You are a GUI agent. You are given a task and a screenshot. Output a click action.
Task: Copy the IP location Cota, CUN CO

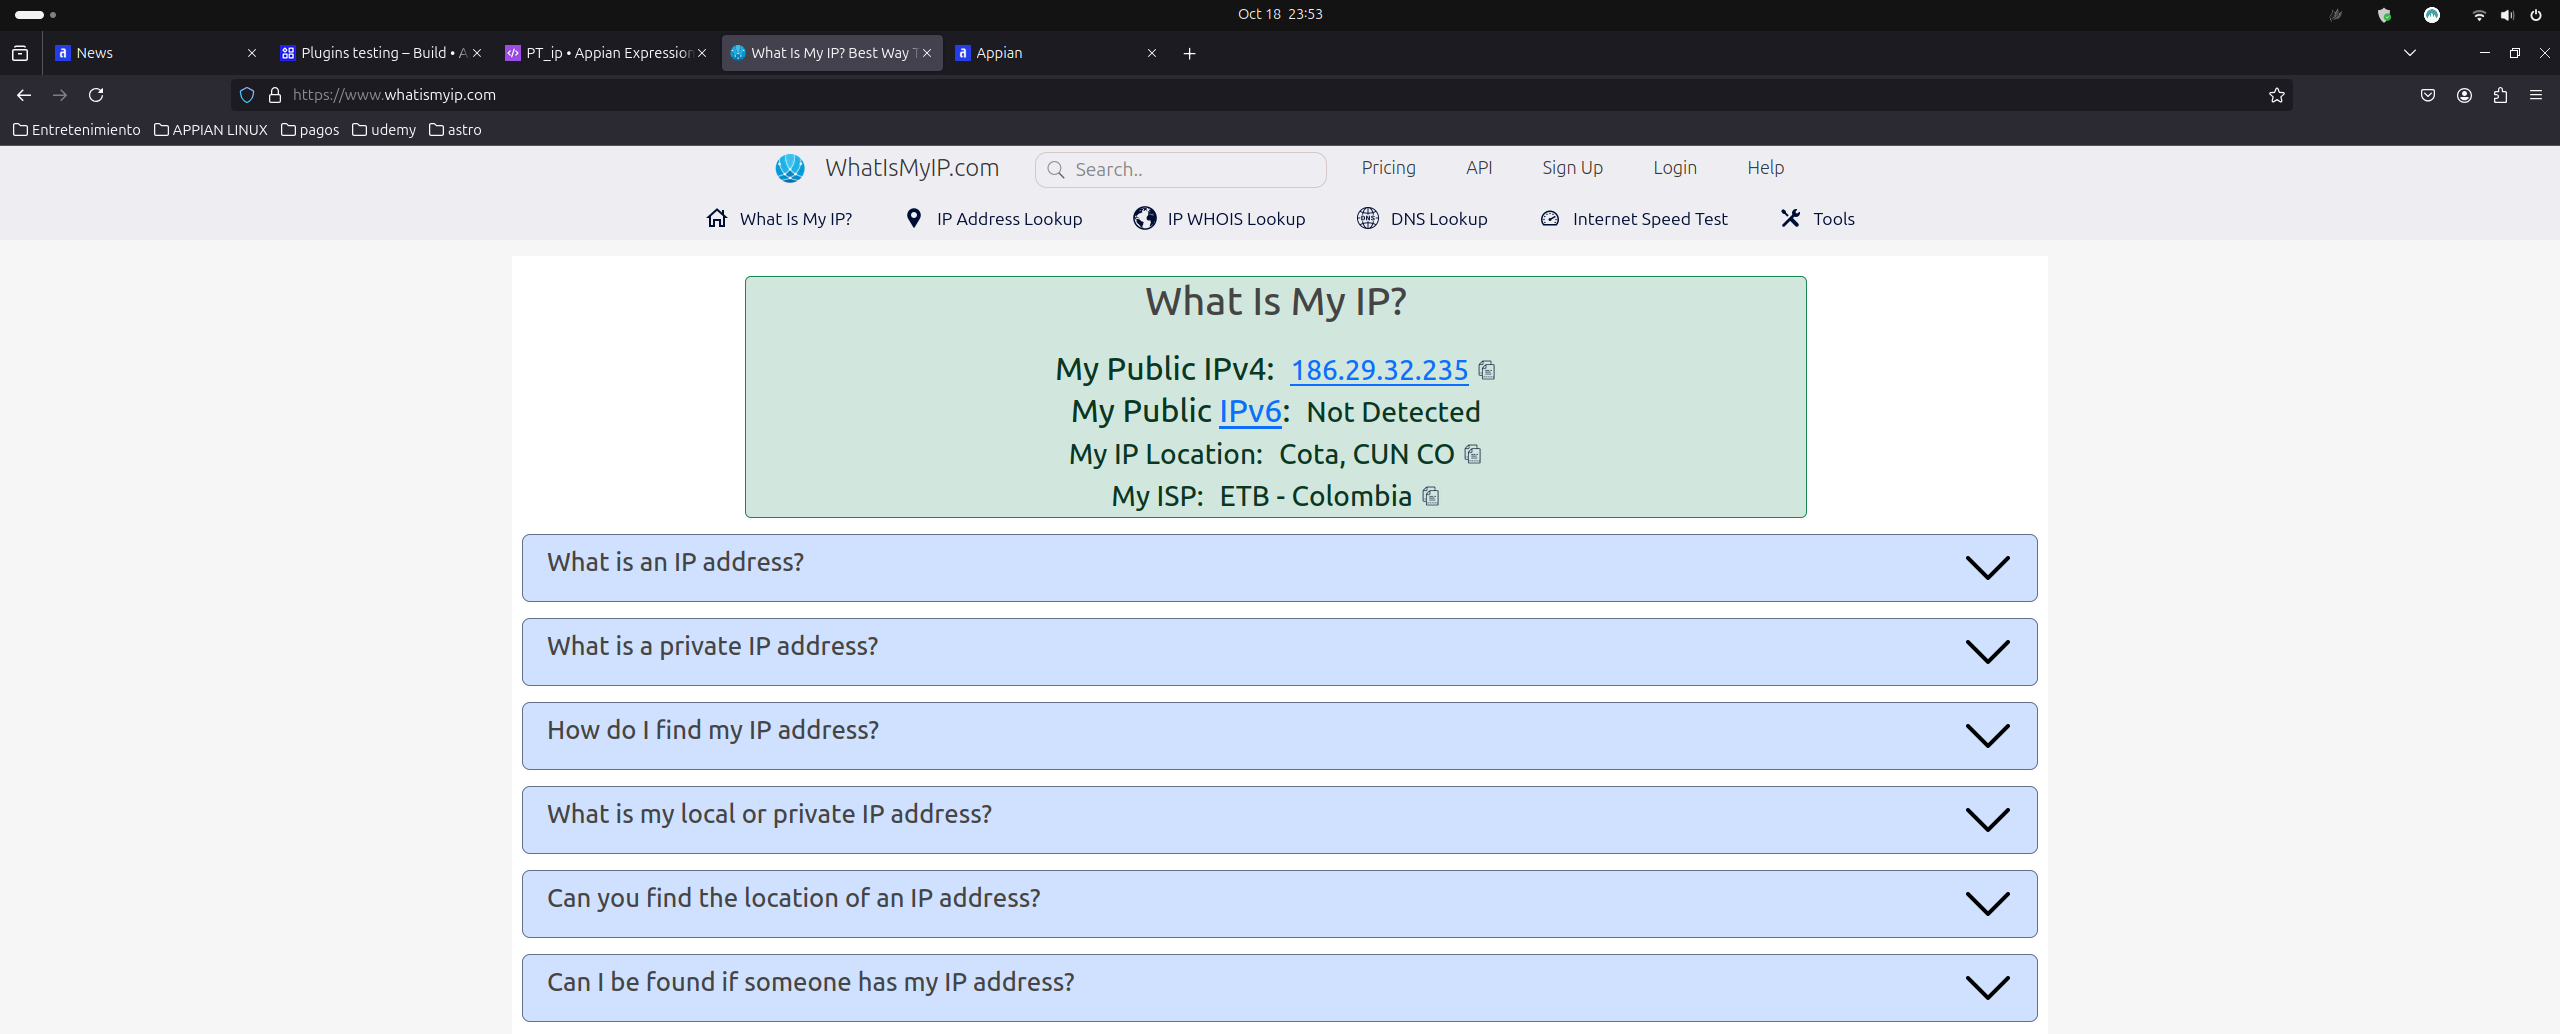point(1473,454)
